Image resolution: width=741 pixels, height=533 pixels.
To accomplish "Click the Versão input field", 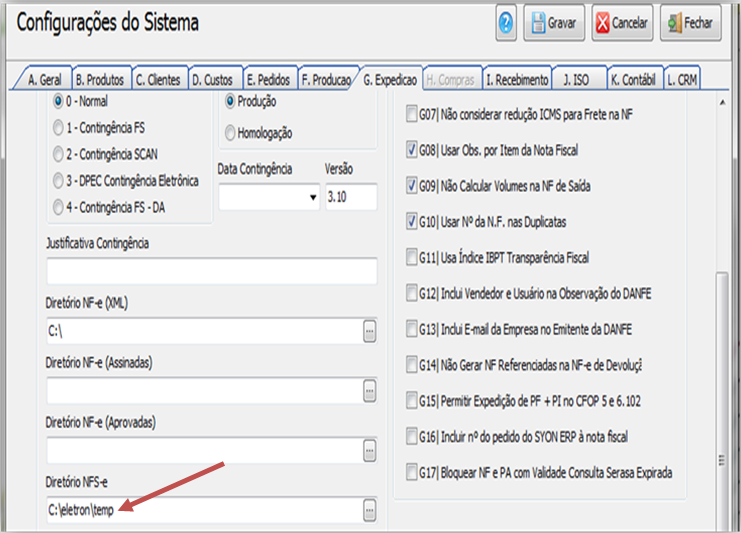I will click(350, 197).
